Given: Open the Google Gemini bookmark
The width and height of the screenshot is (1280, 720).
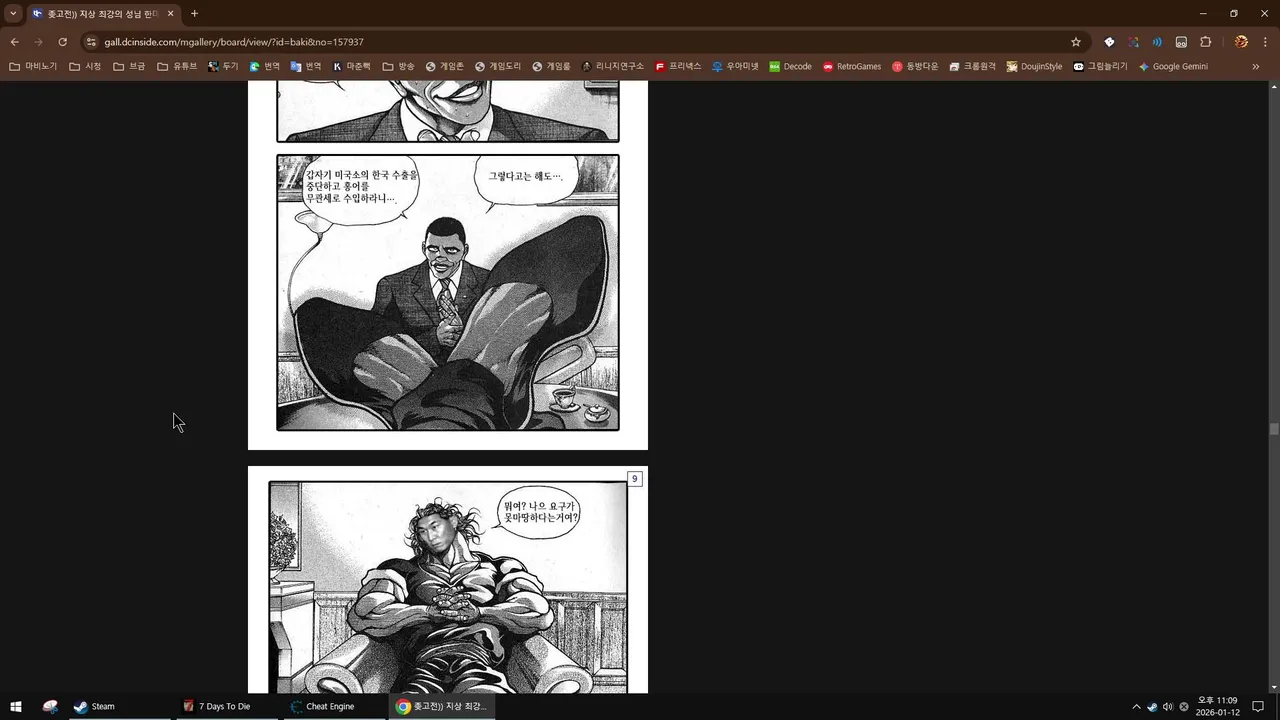Looking at the screenshot, I should click(x=1173, y=67).
